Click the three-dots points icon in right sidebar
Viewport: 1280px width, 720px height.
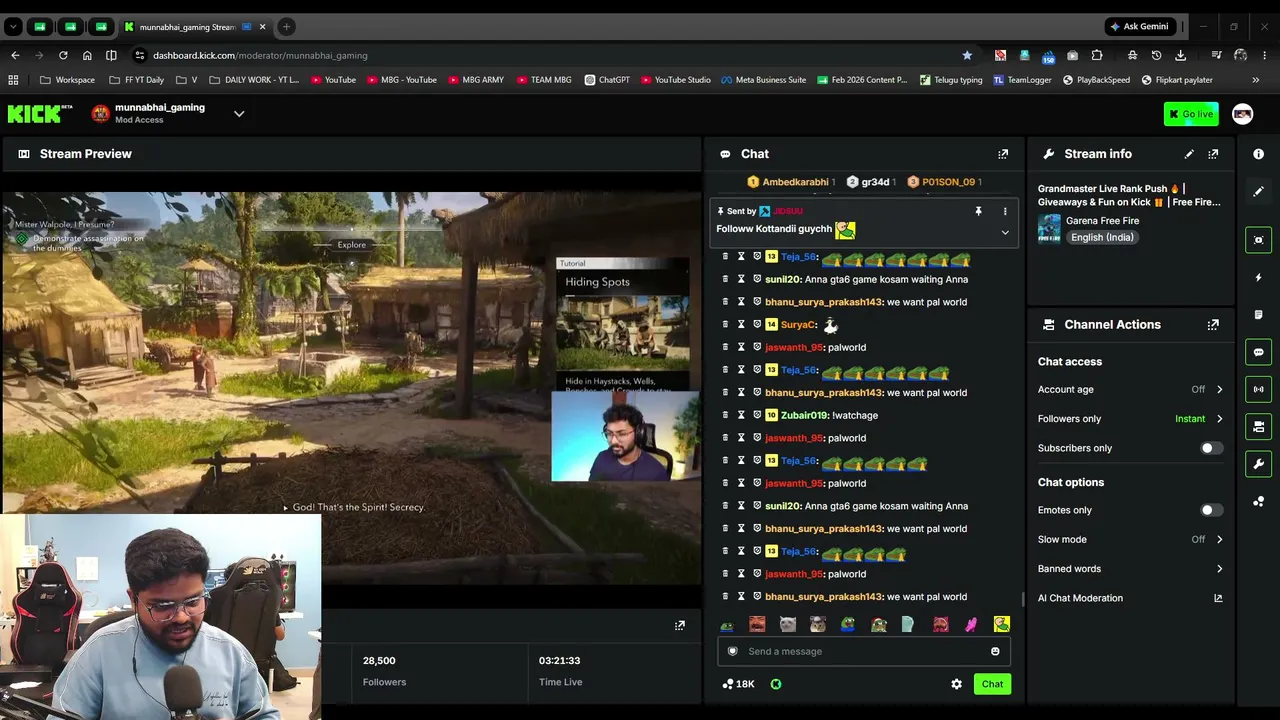point(1259,501)
